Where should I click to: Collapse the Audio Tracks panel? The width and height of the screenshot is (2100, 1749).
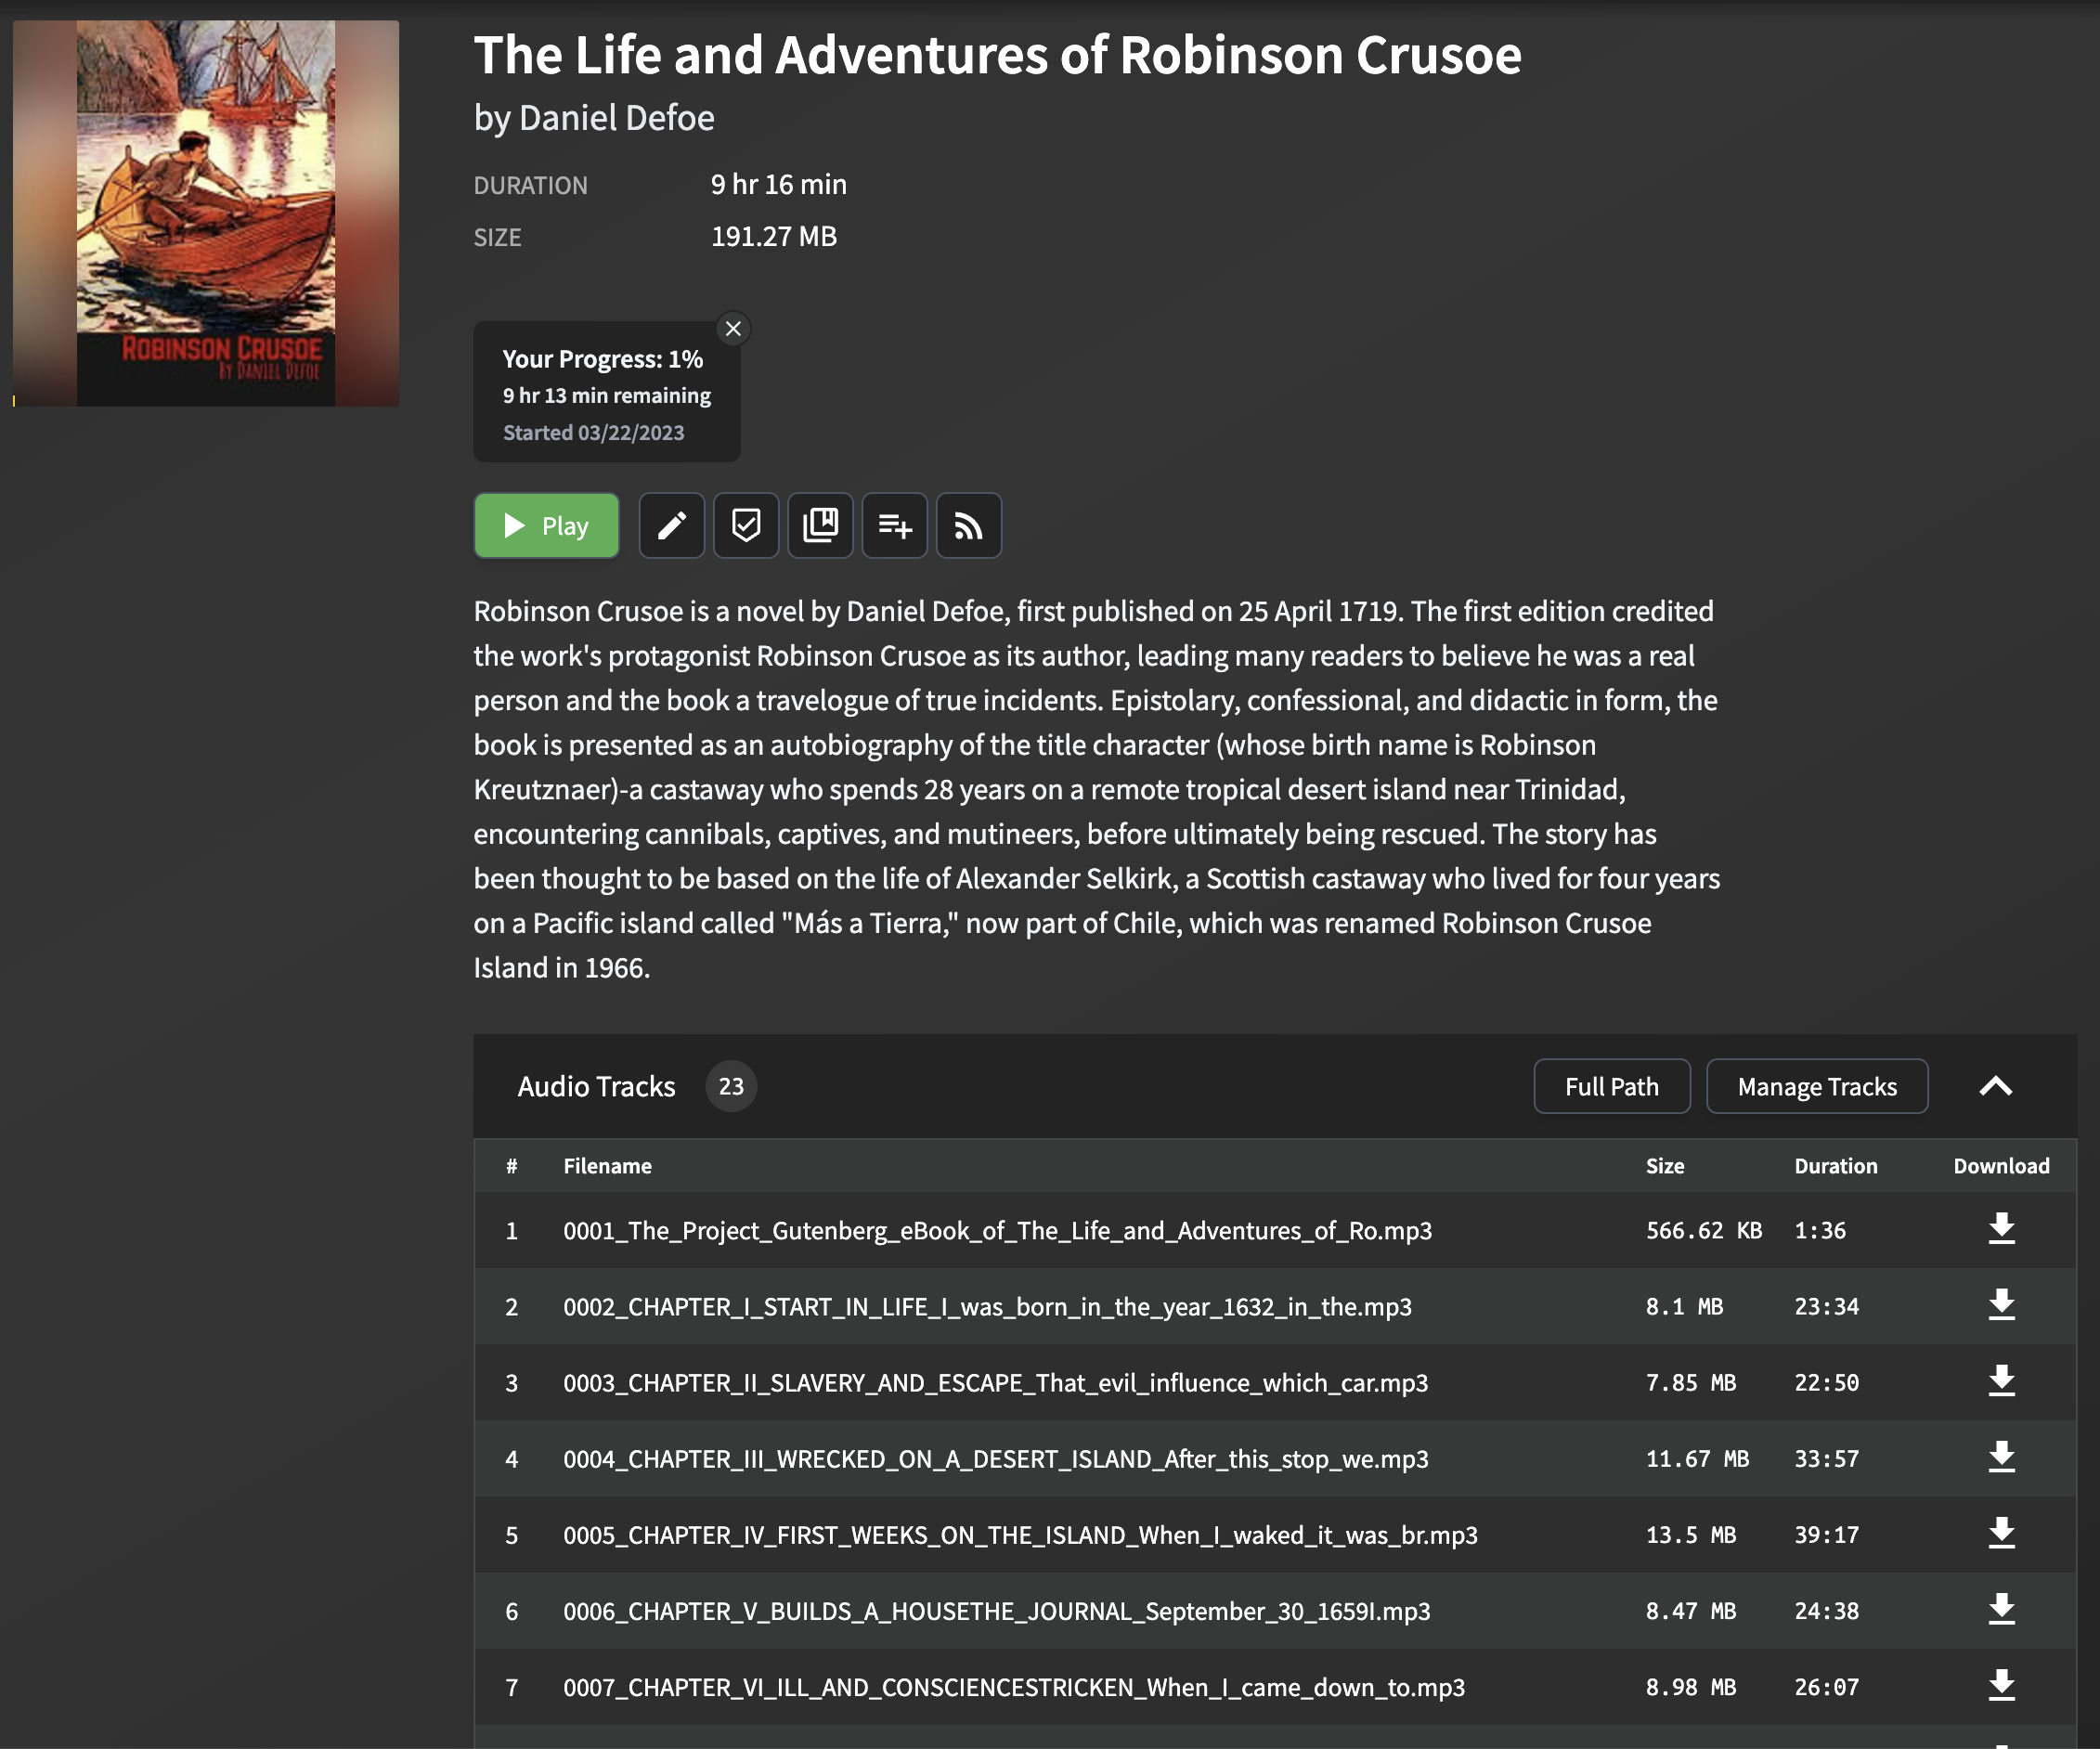[x=1995, y=1086]
